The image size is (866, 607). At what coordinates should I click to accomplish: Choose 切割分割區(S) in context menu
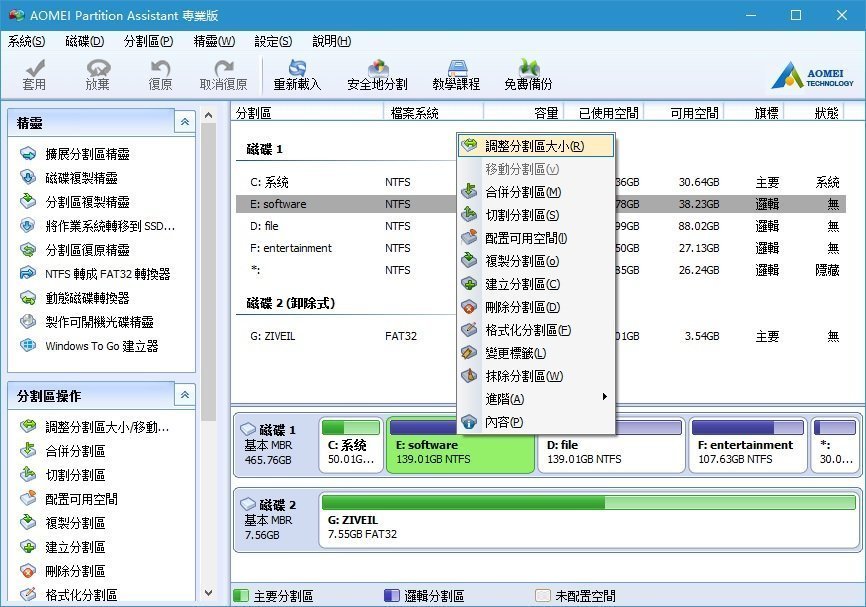point(536,215)
